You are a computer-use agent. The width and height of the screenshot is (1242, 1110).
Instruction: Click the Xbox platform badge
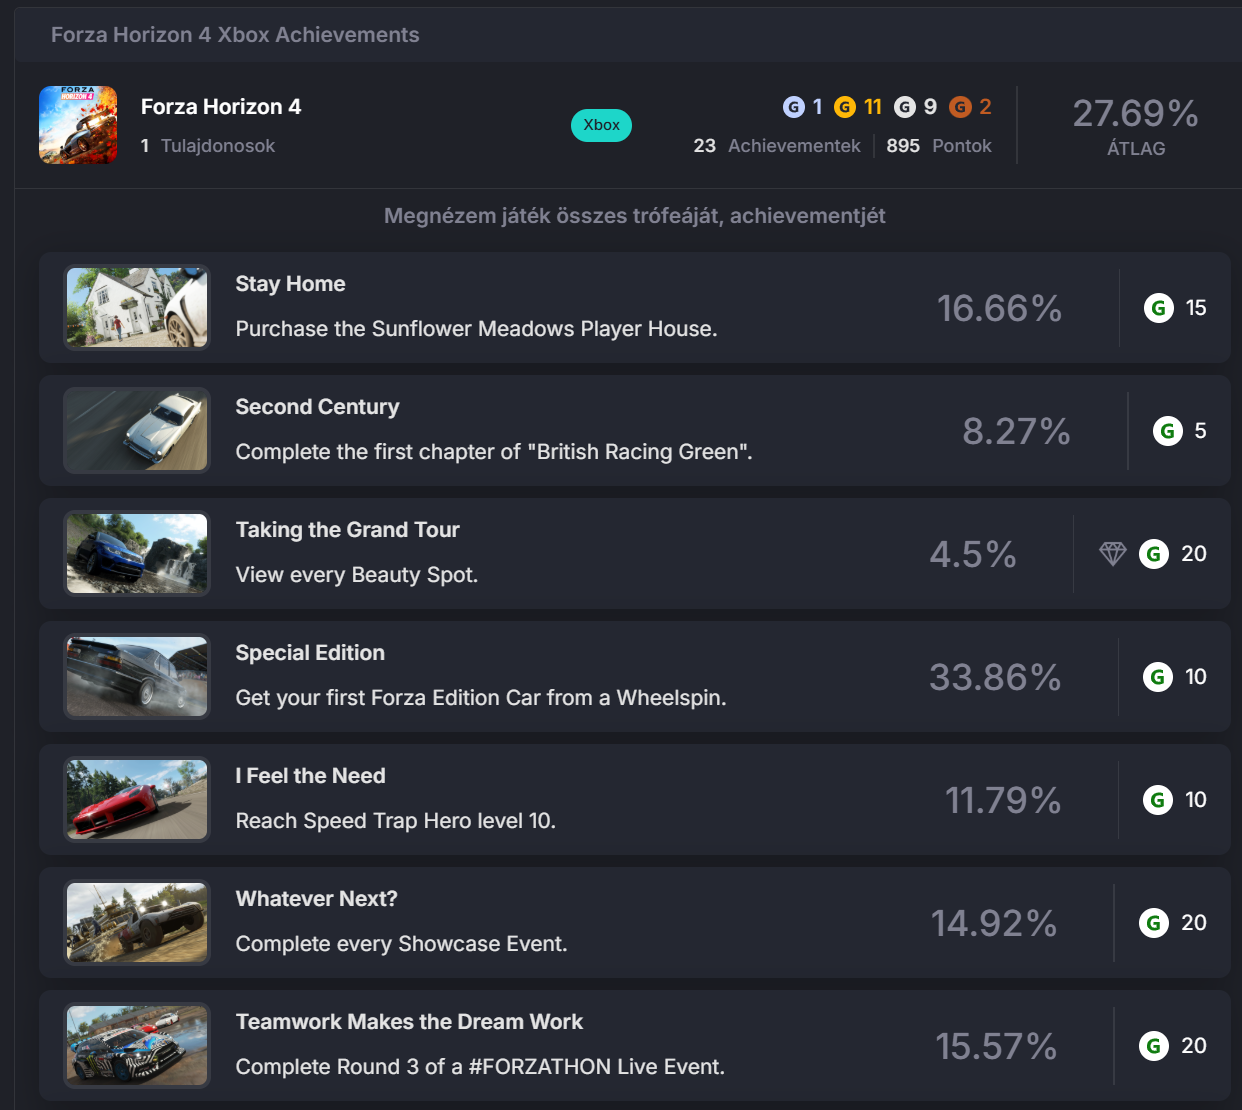(601, 125)
